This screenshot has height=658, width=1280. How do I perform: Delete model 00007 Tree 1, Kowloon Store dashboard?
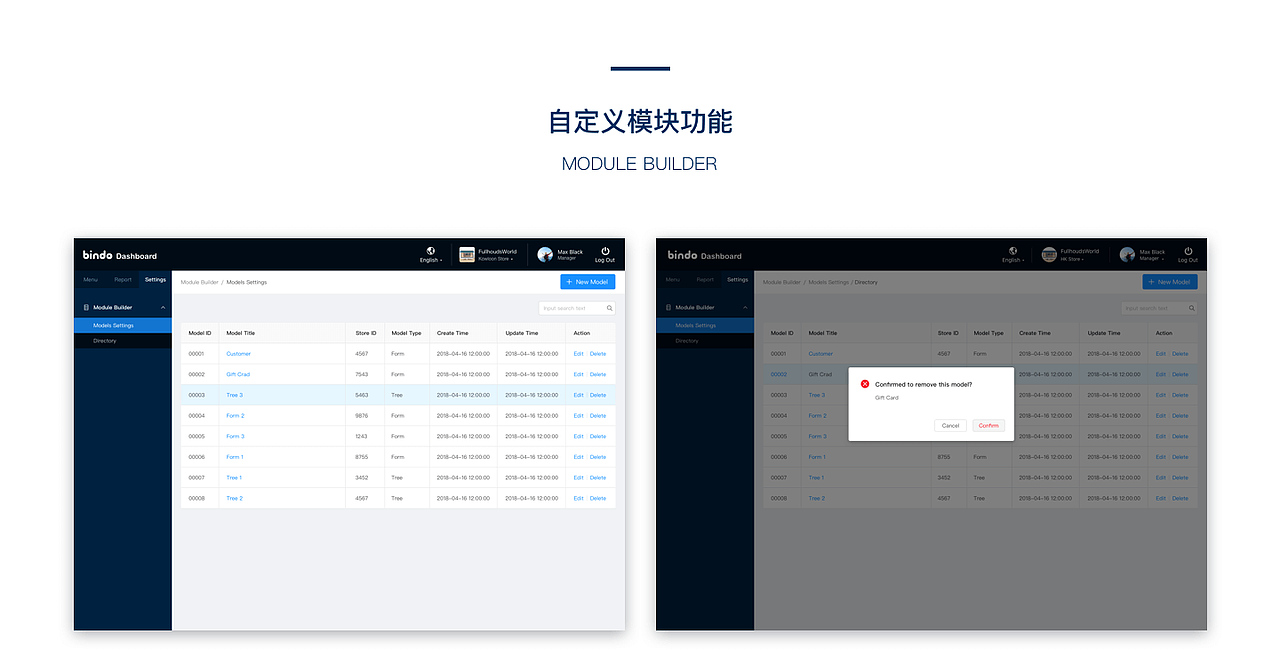(598, 478)
